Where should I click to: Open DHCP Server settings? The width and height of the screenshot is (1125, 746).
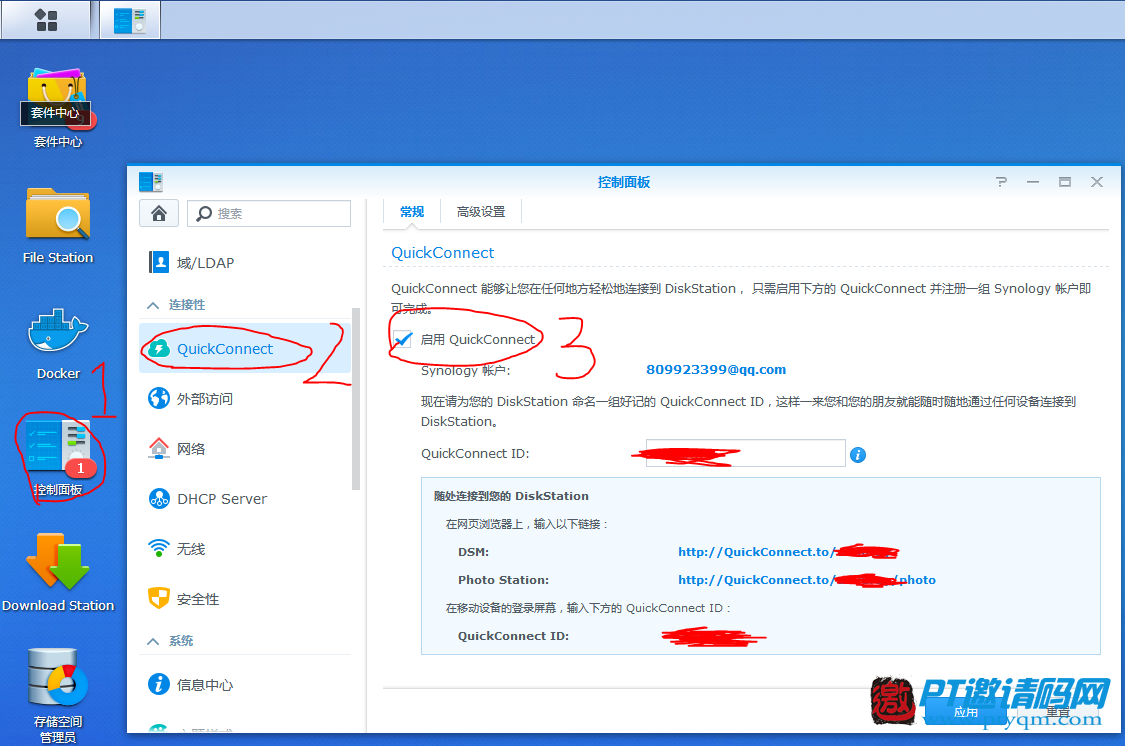244,499
